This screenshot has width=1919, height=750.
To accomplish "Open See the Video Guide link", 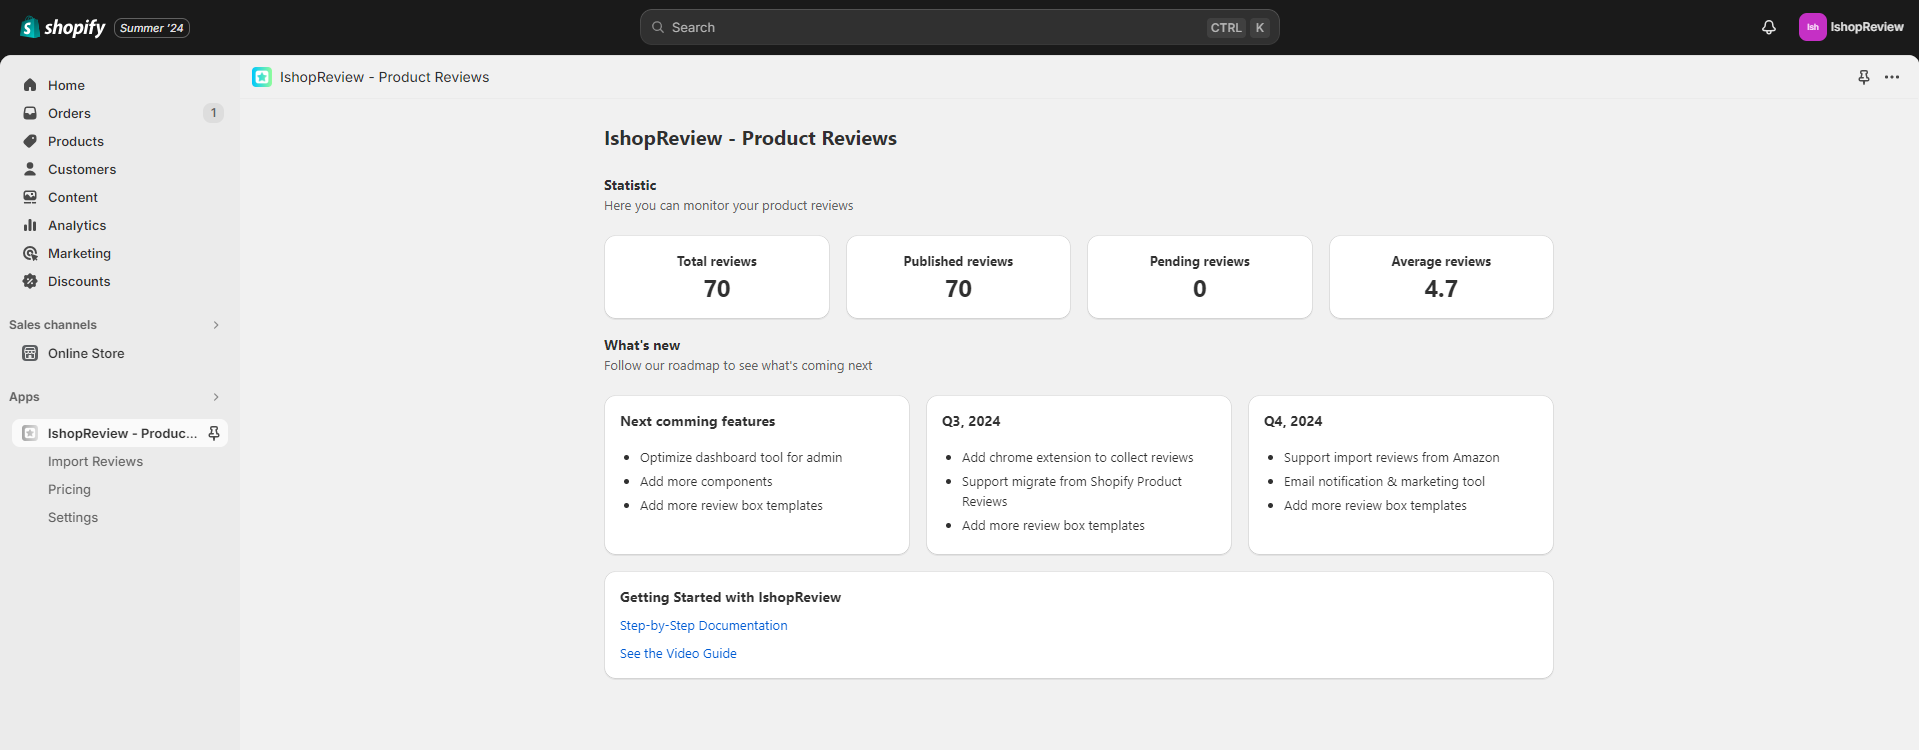I will point(678,654).
